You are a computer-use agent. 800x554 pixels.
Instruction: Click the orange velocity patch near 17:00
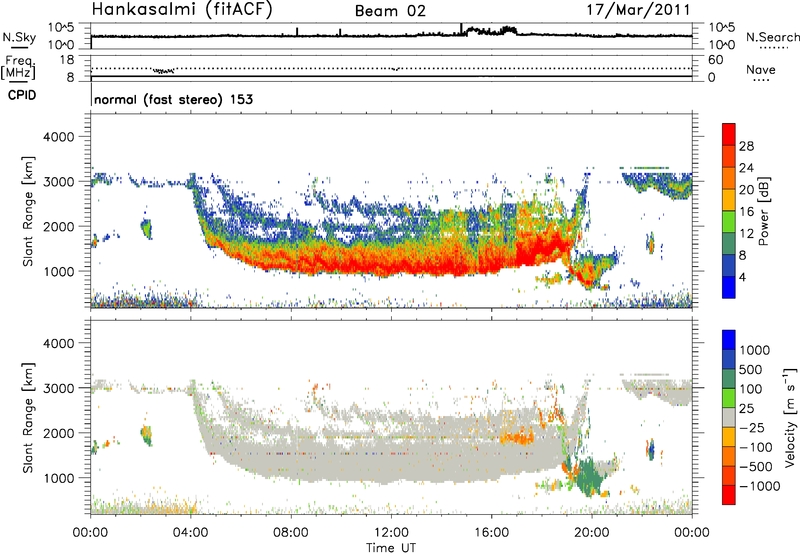pyautogui.click(x=517, y=438)
